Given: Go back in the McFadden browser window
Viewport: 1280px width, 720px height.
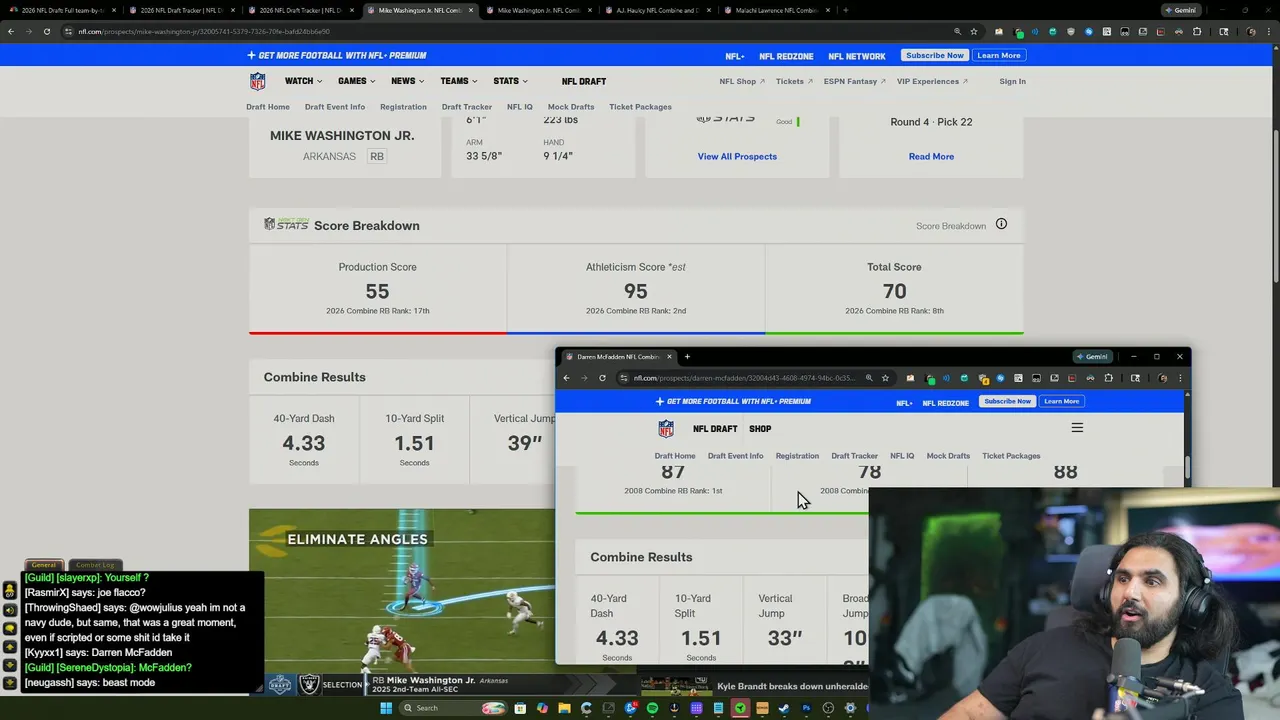Looking at the screenshot, I should click(x=566, y=378).
